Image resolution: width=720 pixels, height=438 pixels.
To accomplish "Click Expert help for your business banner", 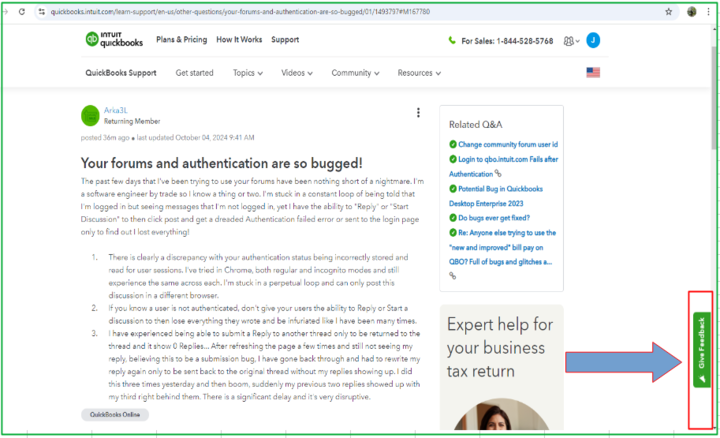I will pos(501,367).
